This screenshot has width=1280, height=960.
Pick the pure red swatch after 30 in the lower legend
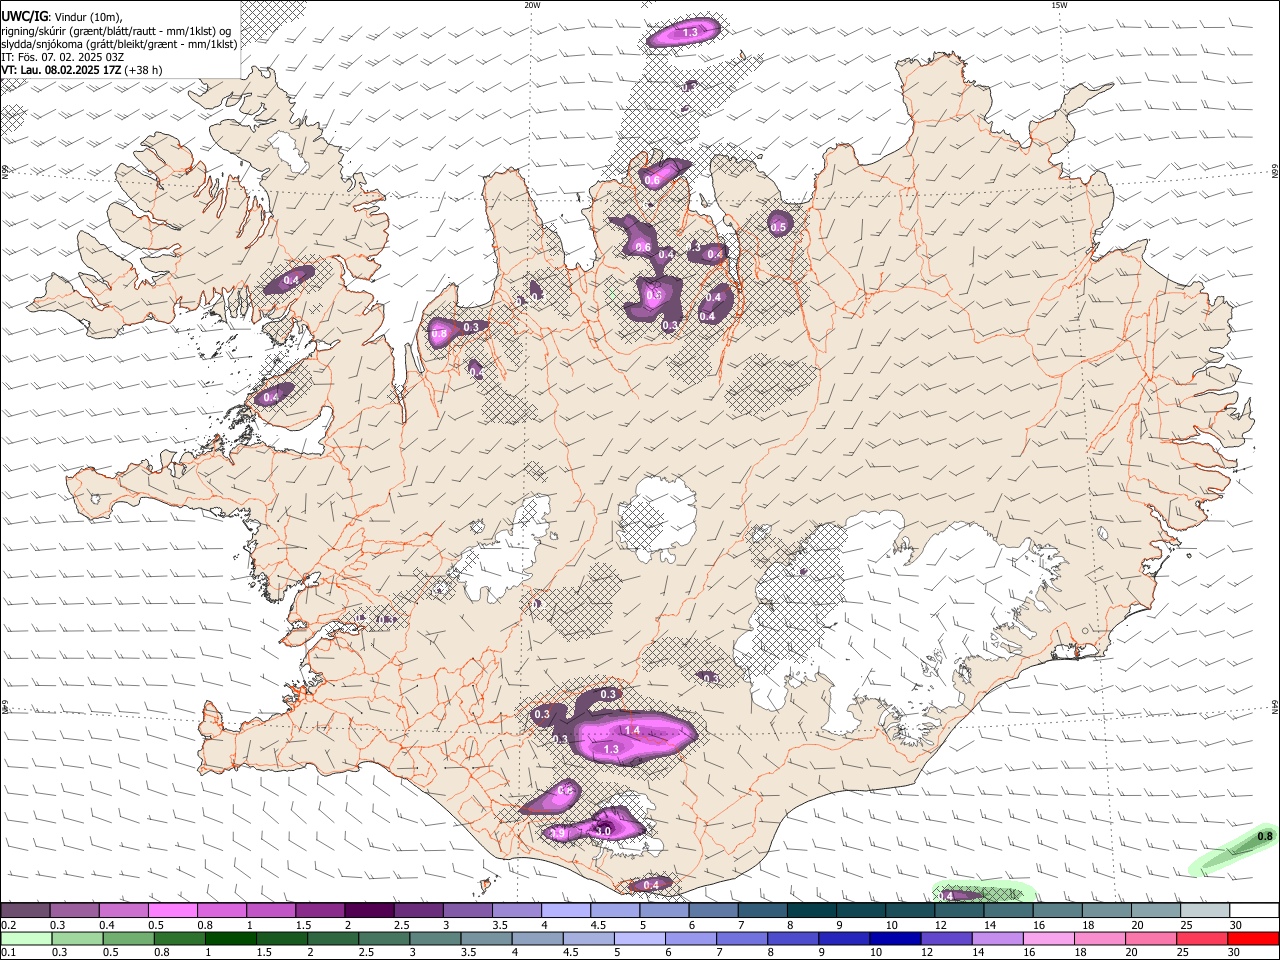coord(1254,938)
